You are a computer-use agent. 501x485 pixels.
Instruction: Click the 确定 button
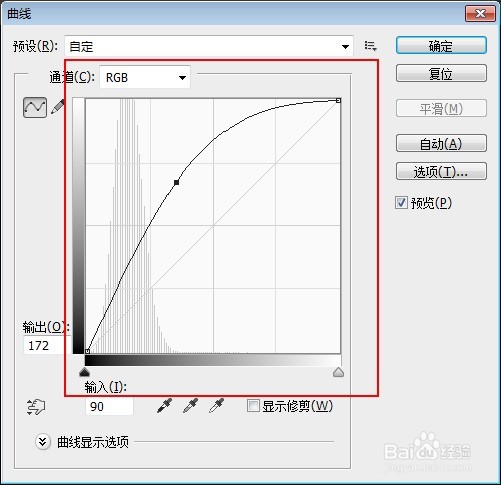tap(441, 46)
